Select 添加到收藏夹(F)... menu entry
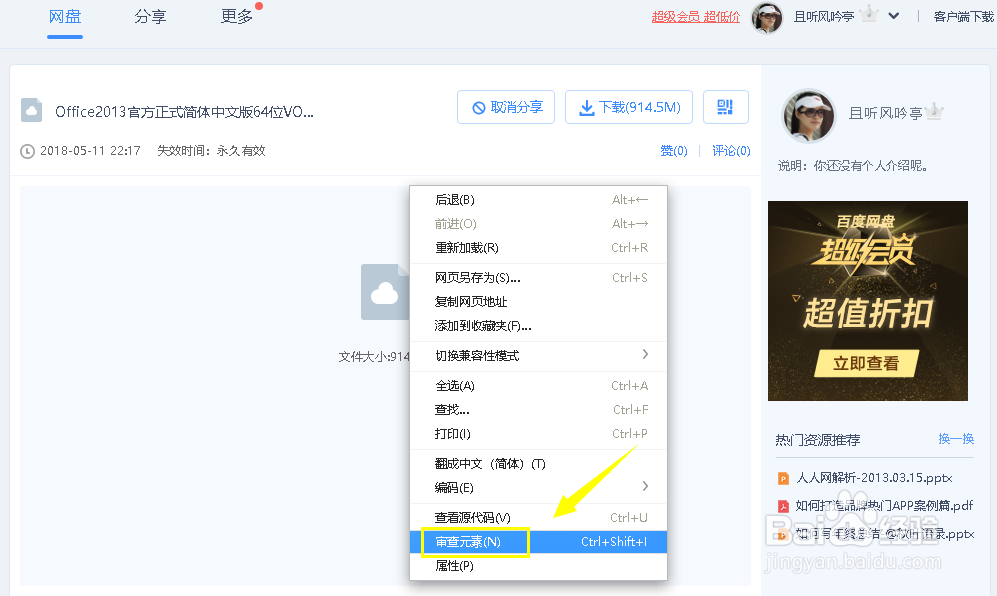This screenshot has width=997, height=596. 538,326
